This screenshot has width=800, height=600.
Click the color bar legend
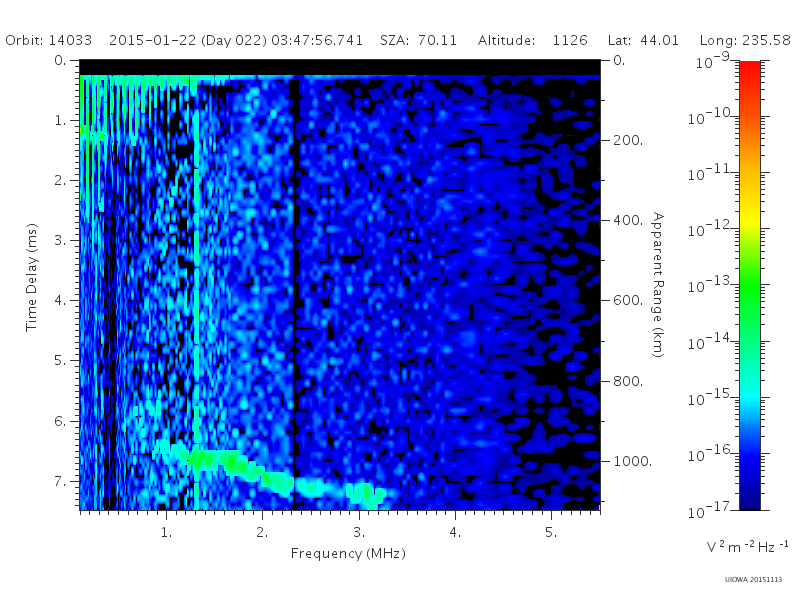(750, 285)
